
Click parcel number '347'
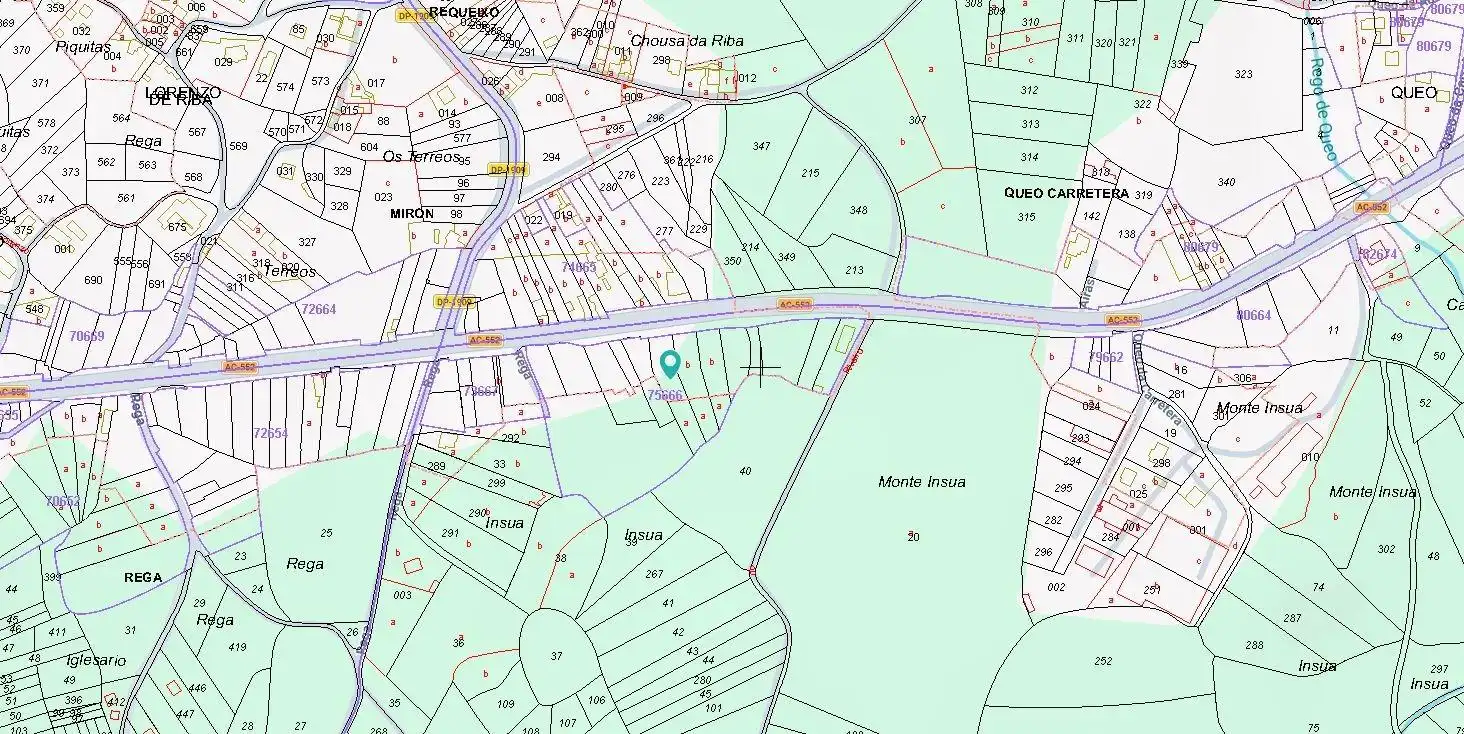pos(762,146)
